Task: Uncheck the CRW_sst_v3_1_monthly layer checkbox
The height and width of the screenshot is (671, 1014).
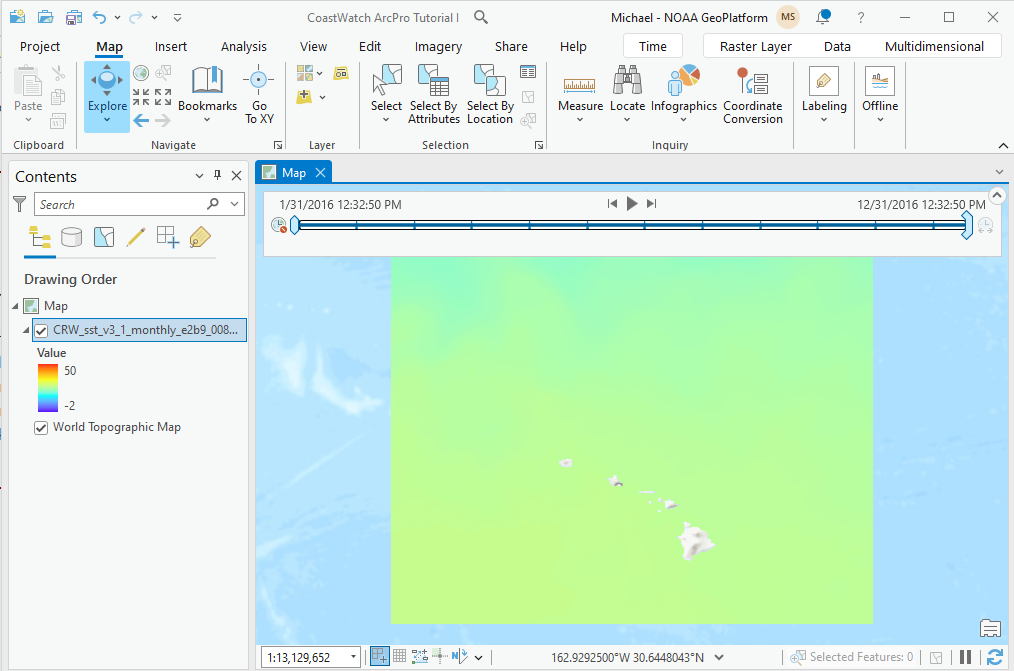Action: [x=41, y=331]
